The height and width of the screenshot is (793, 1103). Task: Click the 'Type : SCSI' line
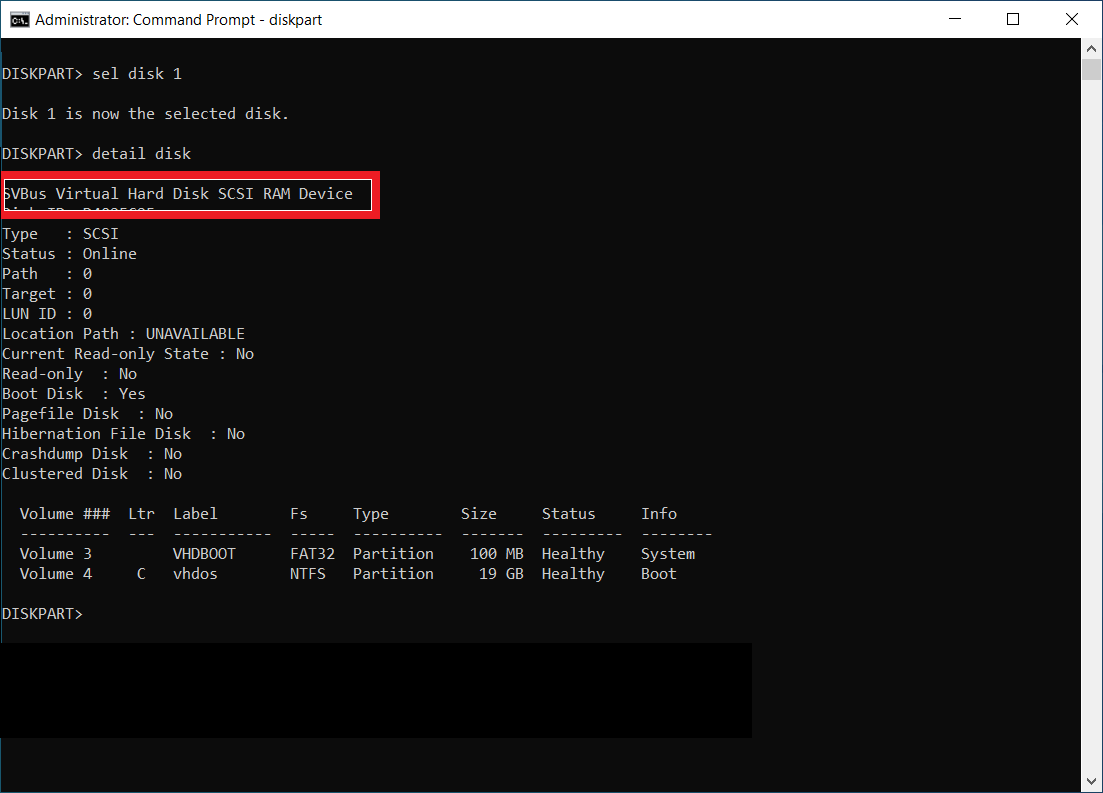60,234
